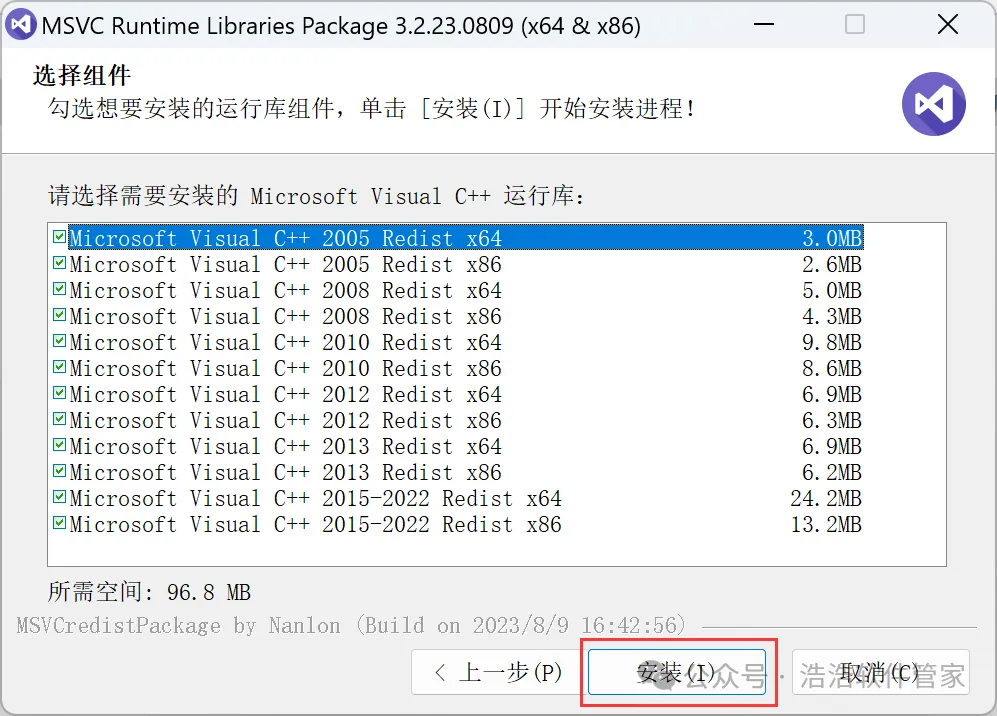The width and height of the screenshot is (997, 716).
Task: Uncheck the Visual C++ 2012 Redist x64 checkbox
Action: pyautogui.click(x=59, y=394)
